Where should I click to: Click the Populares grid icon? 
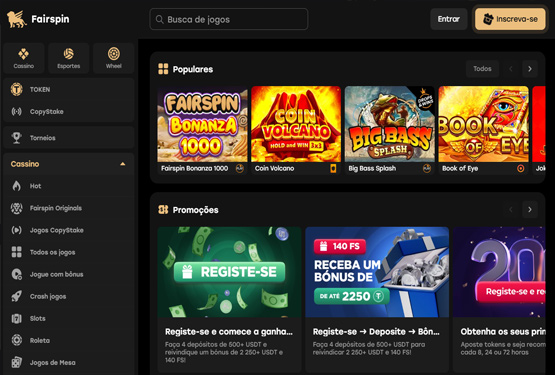(x=163, y=69)
